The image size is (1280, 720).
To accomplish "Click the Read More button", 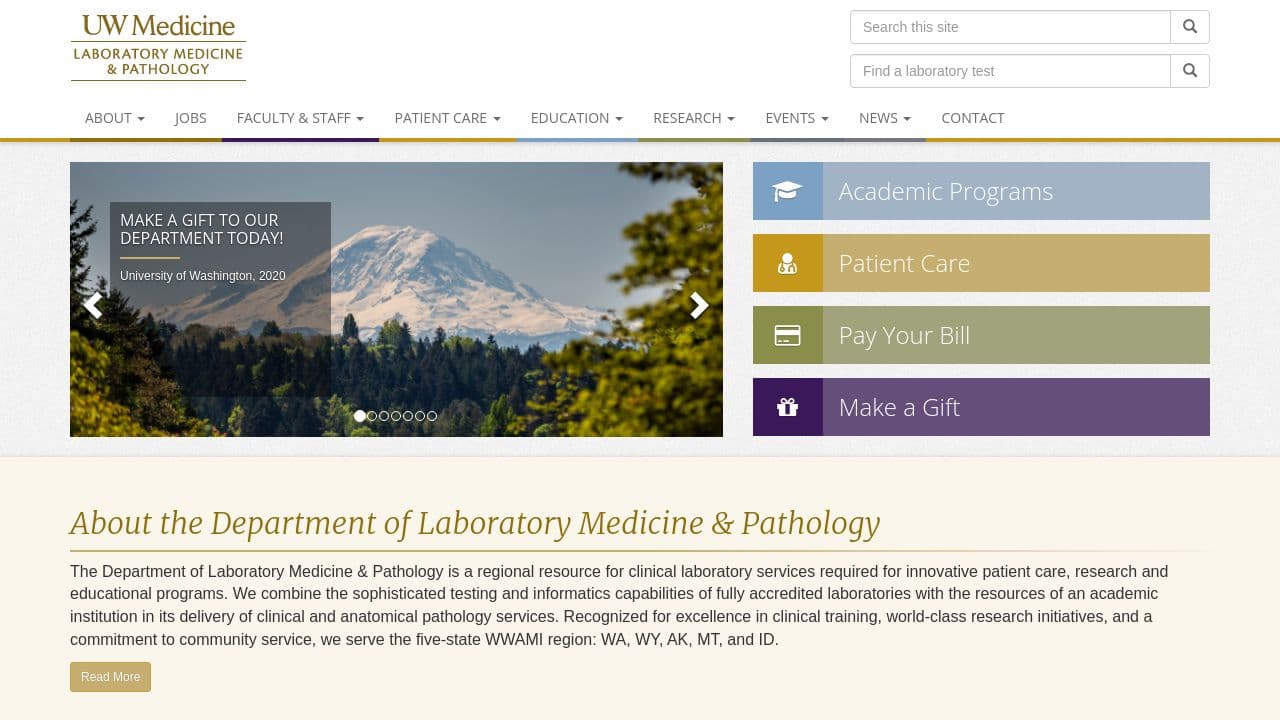I will tap(110, 677).
